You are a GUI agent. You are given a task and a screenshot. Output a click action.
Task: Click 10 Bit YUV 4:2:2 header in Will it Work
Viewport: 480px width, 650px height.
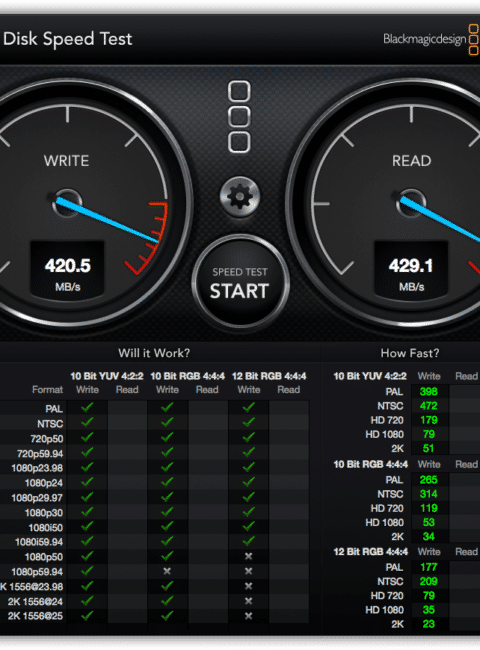click(107, 376)
